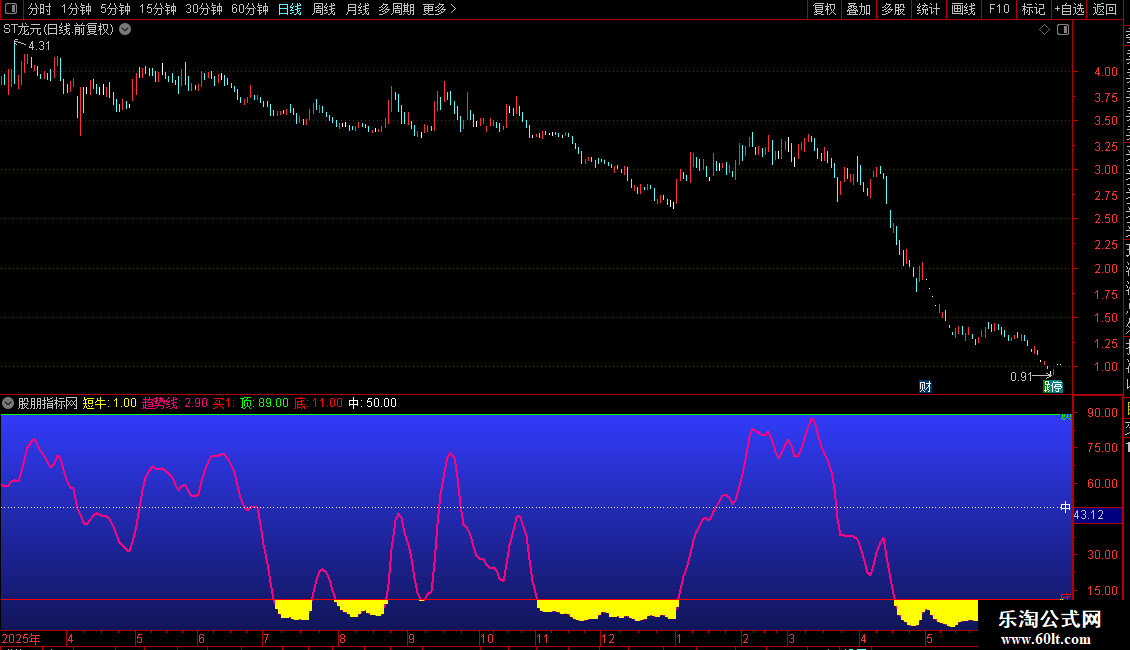Image resolution: width=1130 pixels, height=650 pixels.
Task: Click the diamond icon in the chart header
Action: (1044, 30)
